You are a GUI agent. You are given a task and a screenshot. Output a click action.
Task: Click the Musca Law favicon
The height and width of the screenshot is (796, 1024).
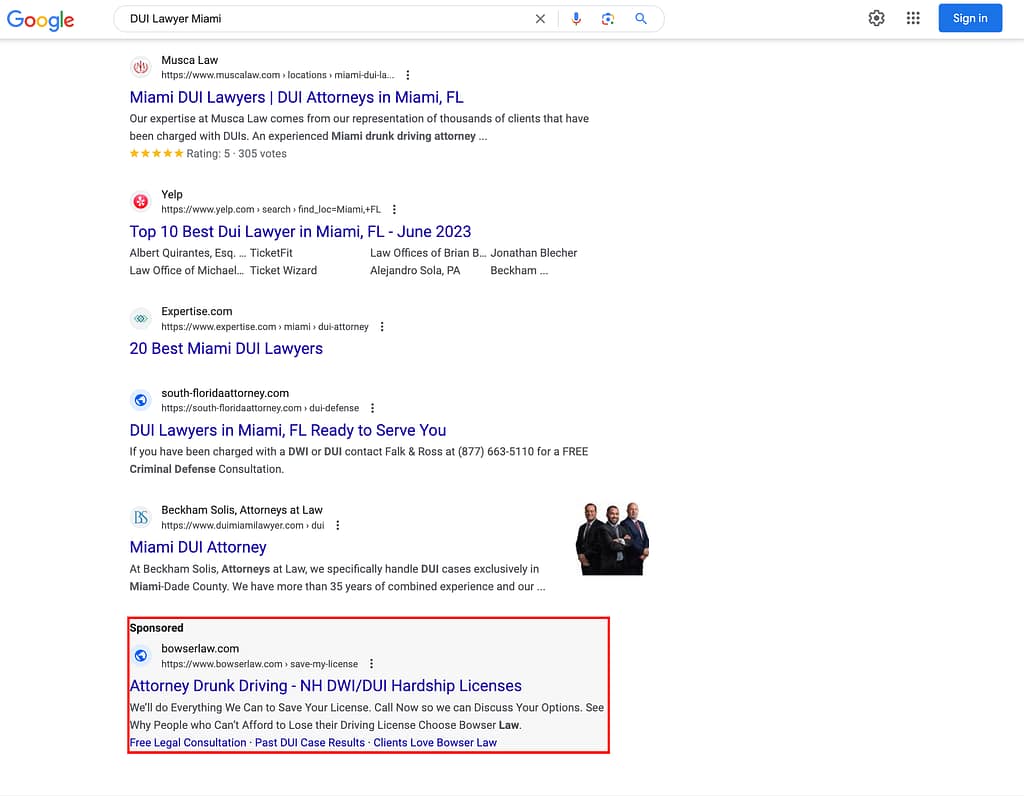[x=140, y=67]
